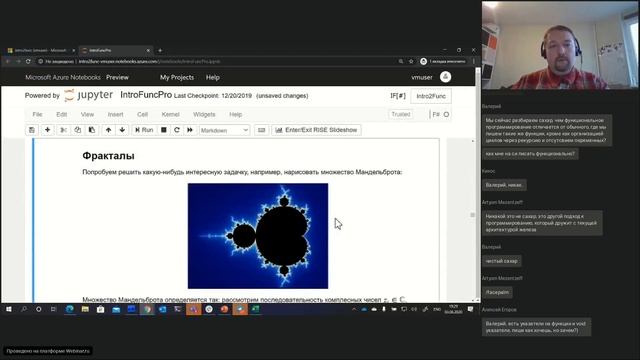
Task: Move selected cell down with arrow icon
Action: [x=122, y=130]
